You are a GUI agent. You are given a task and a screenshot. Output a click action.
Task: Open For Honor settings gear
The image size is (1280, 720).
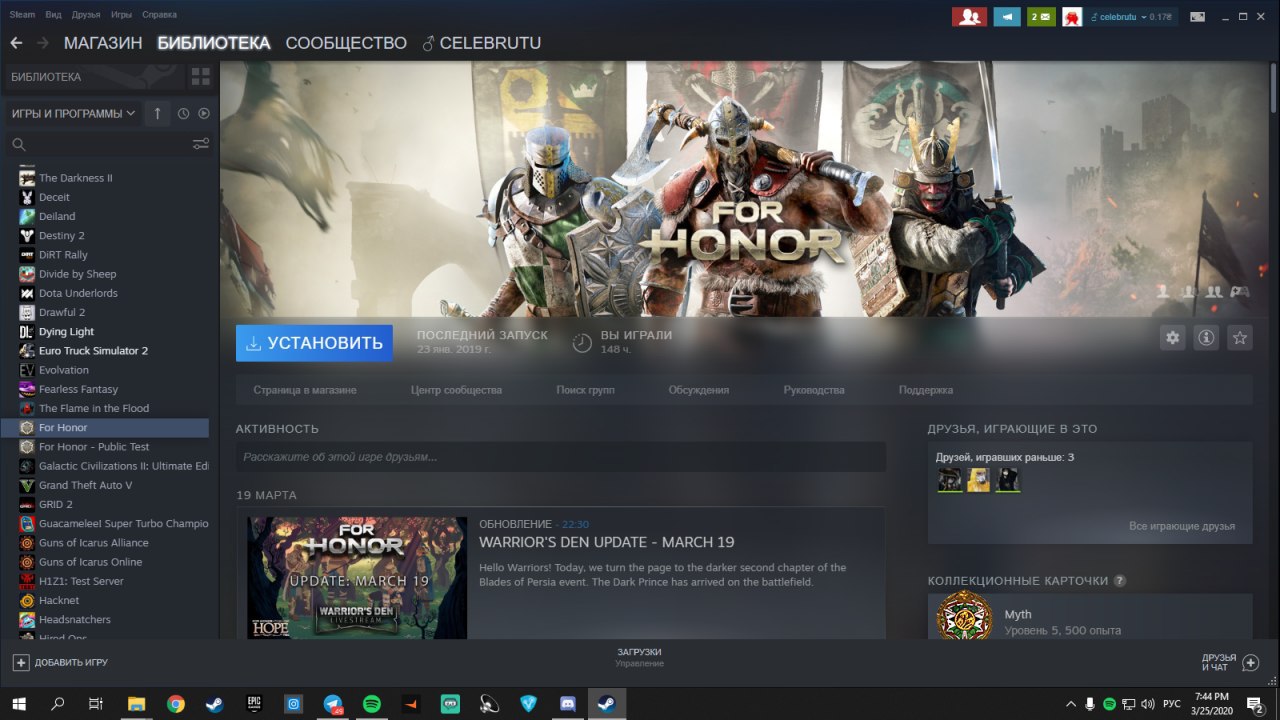1173,338
